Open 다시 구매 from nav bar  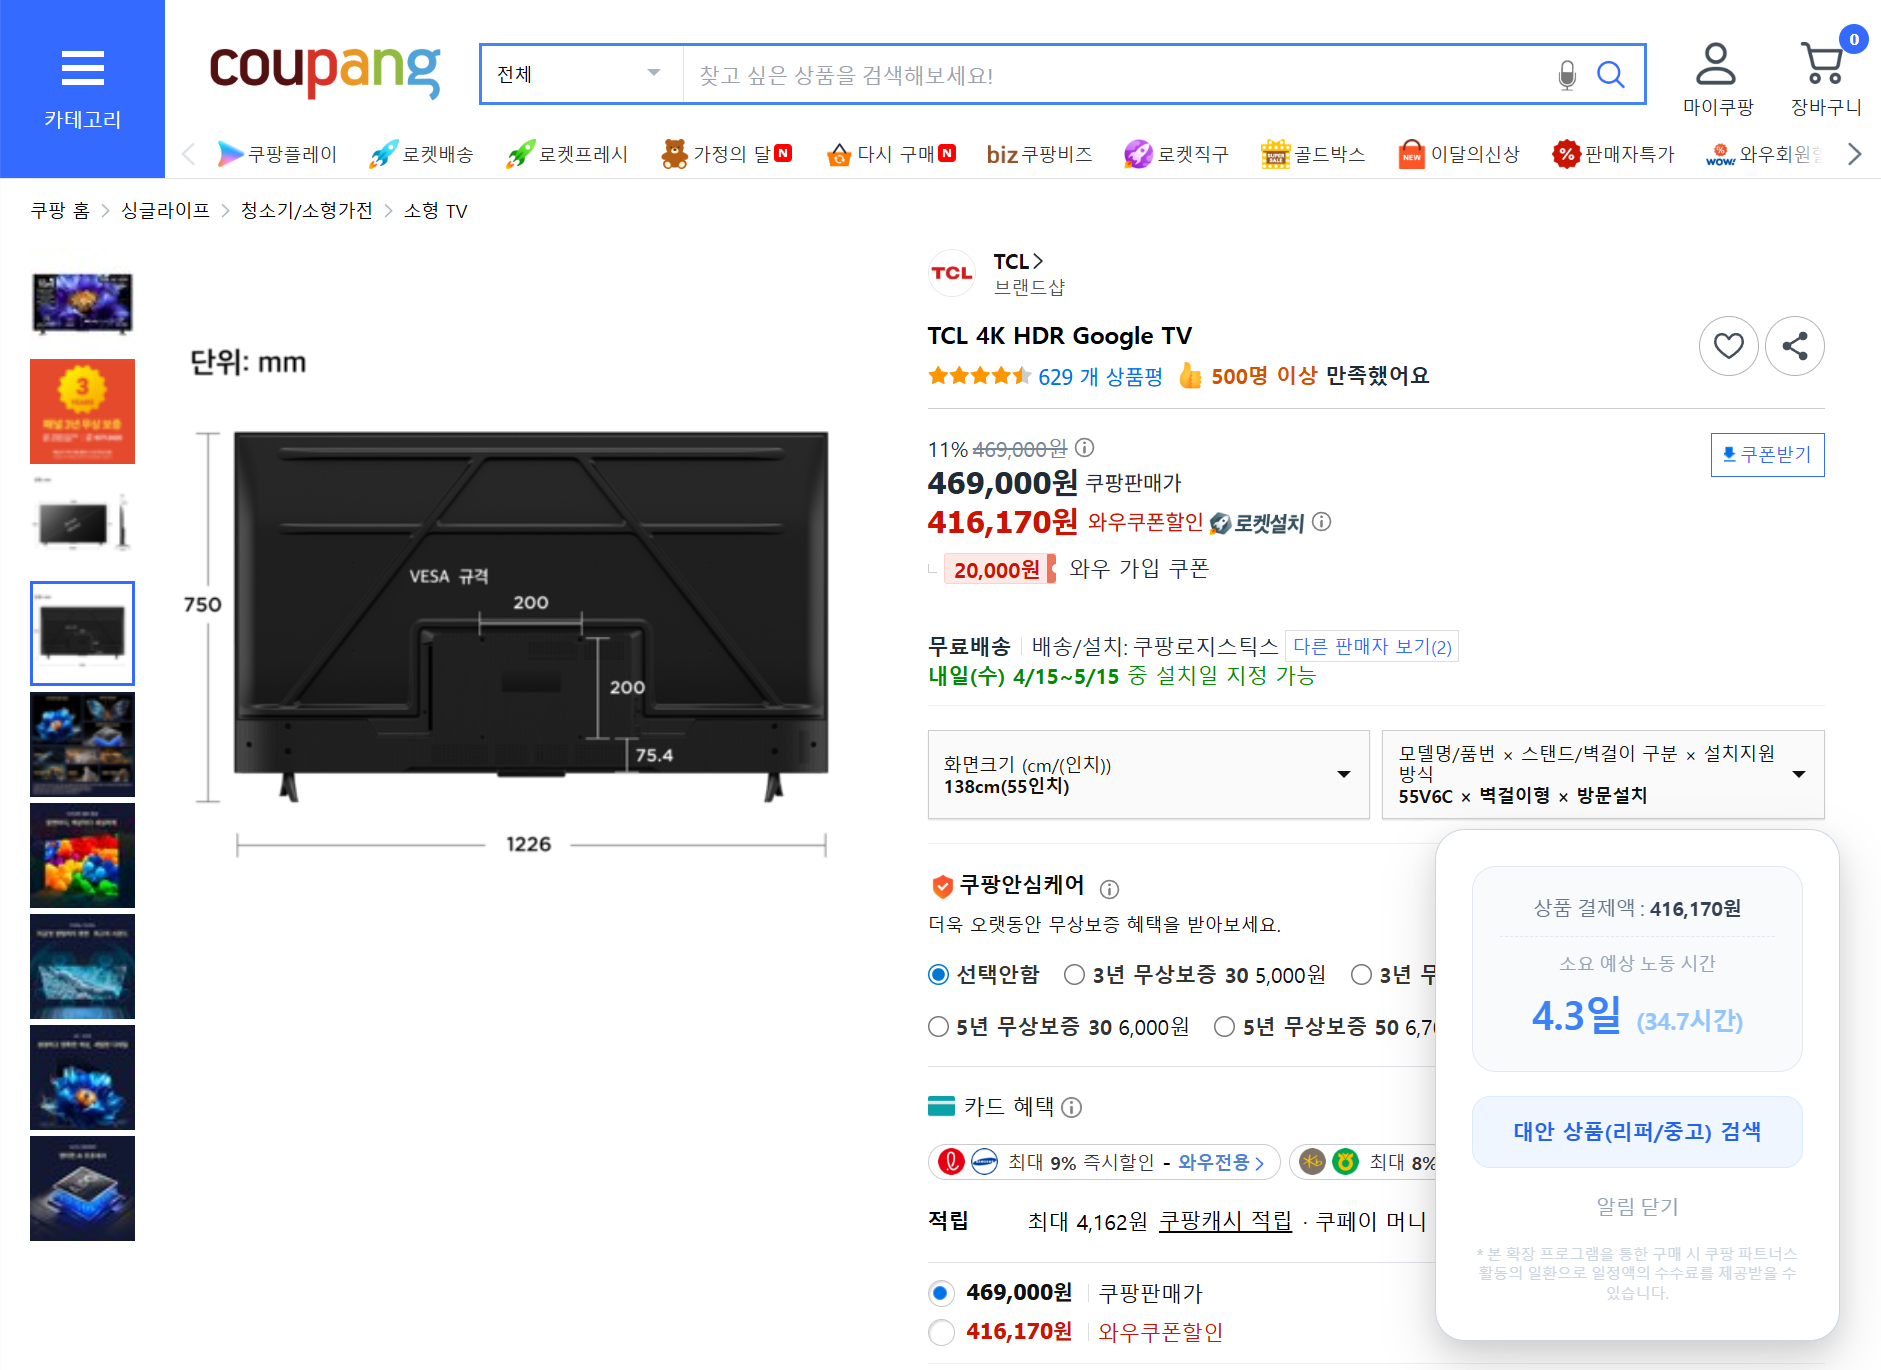[891, 154]
